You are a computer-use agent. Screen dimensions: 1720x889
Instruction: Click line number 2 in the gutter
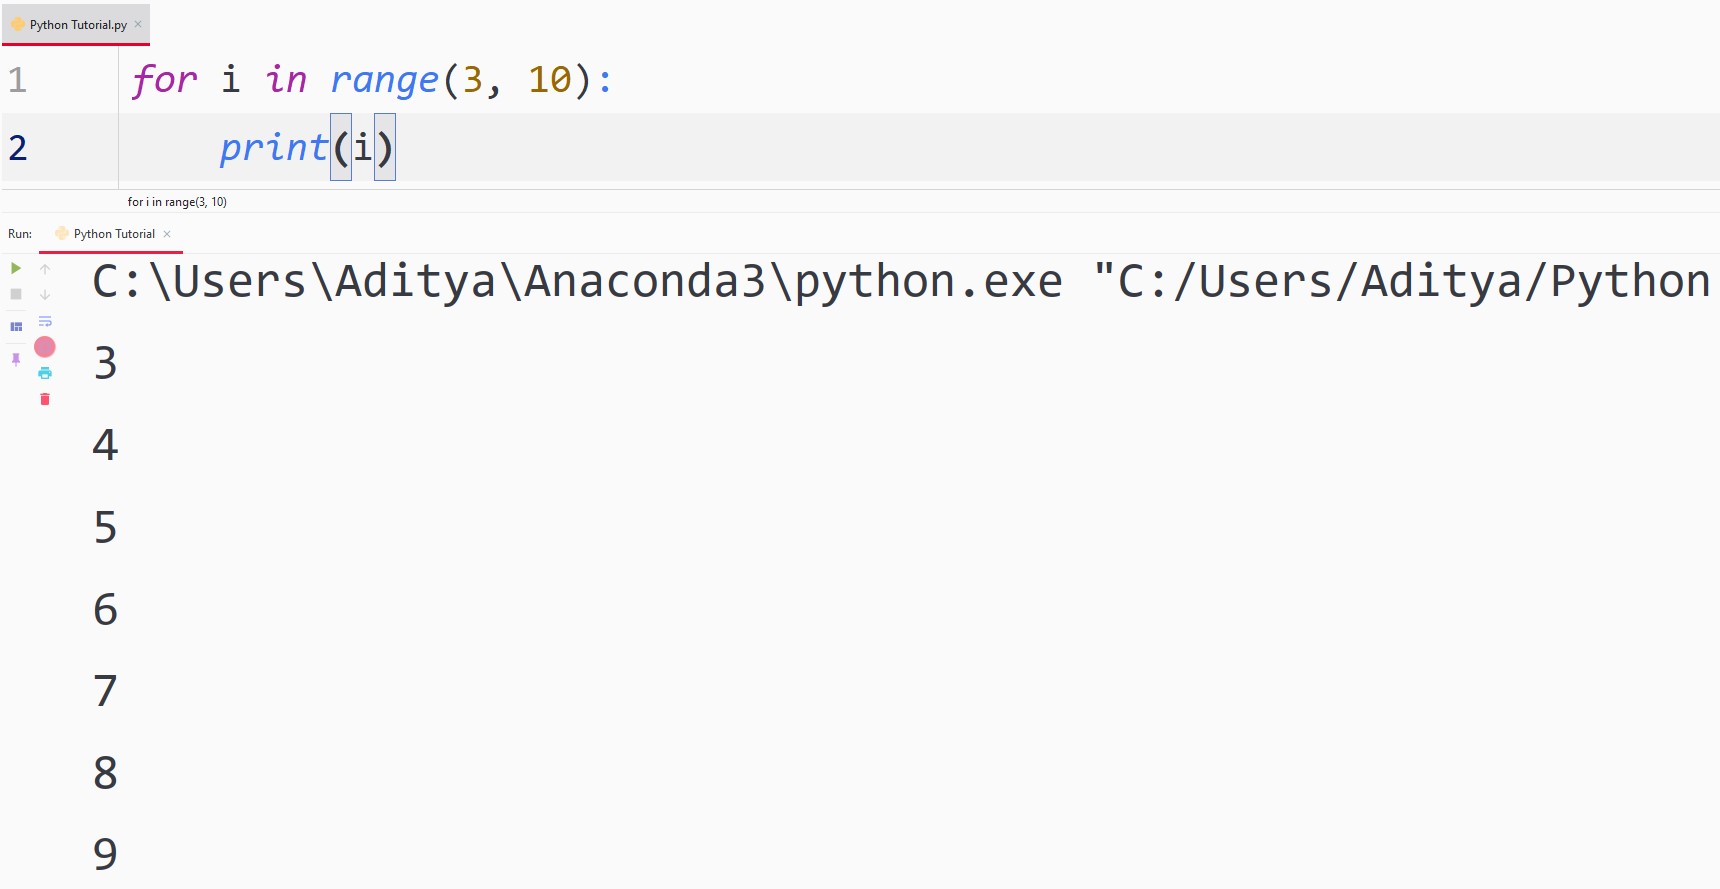pyautogui.click(x=18, y=148)
